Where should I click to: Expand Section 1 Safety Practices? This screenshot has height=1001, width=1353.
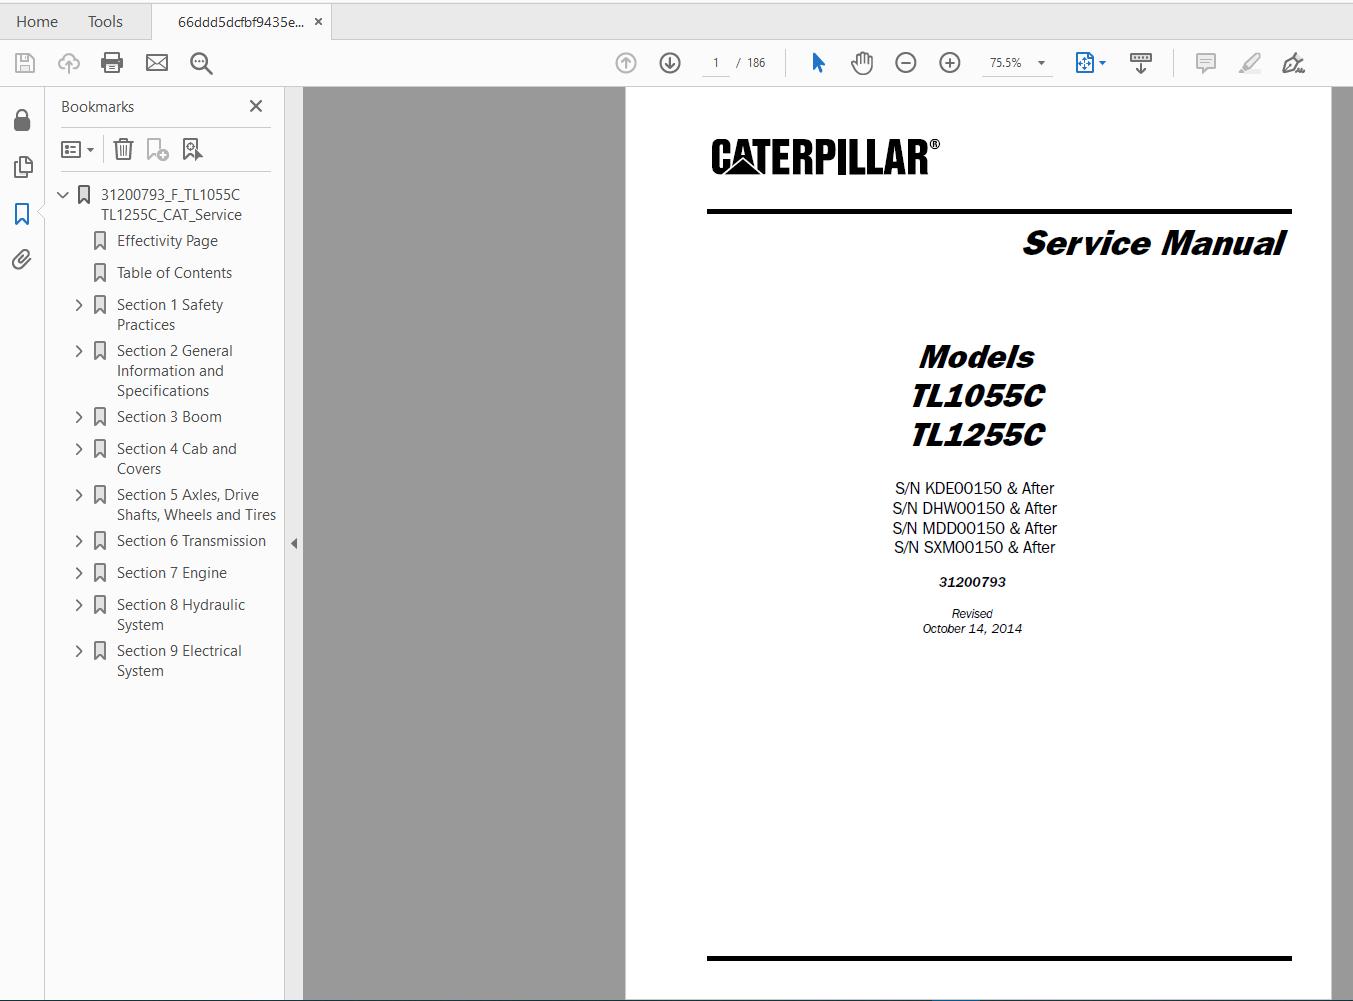[x=79, y=305]
